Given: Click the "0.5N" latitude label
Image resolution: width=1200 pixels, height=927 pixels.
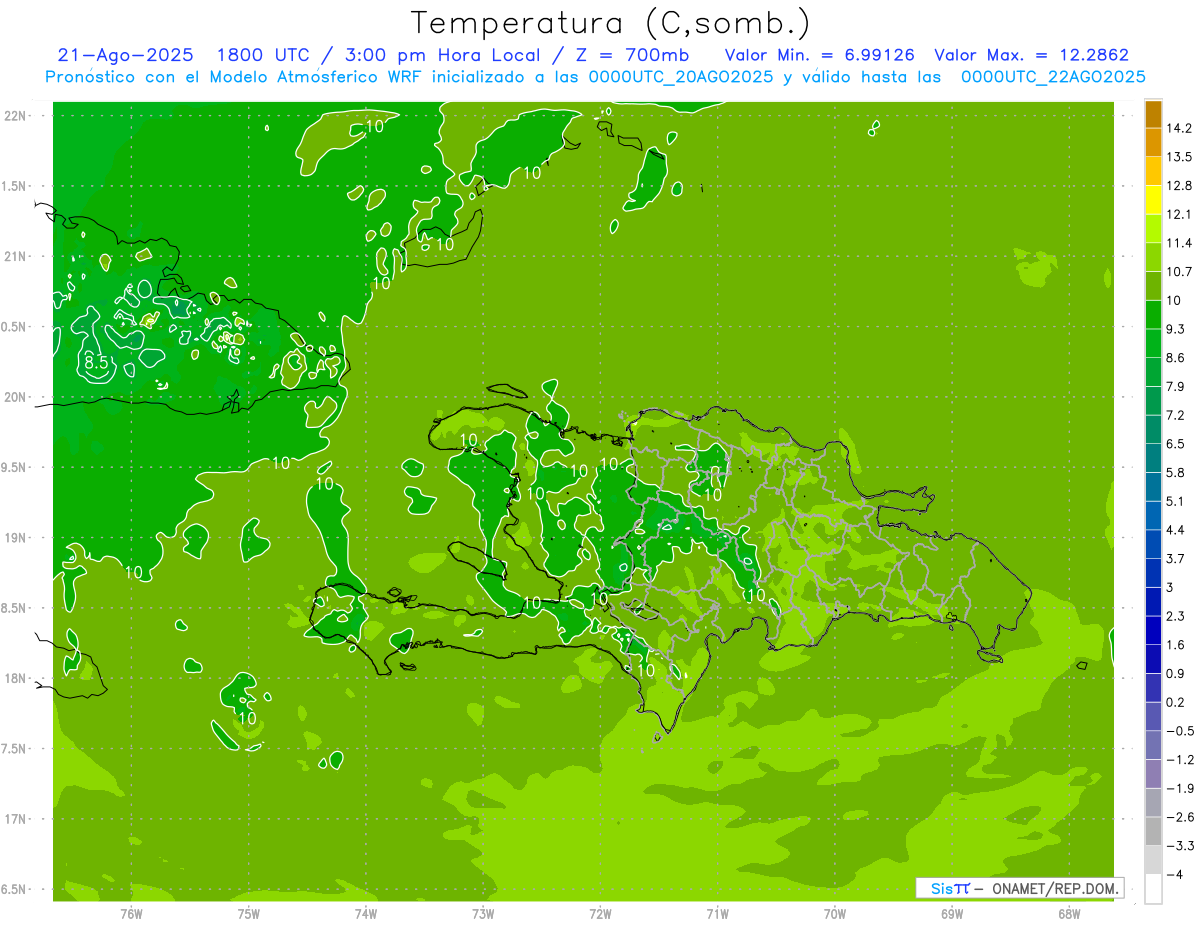Looking at the screenshot, I should 15,327.
